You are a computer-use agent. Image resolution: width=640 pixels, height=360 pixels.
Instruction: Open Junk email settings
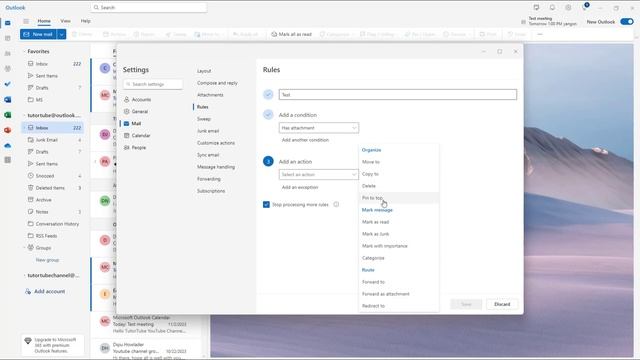pos(208,131)
